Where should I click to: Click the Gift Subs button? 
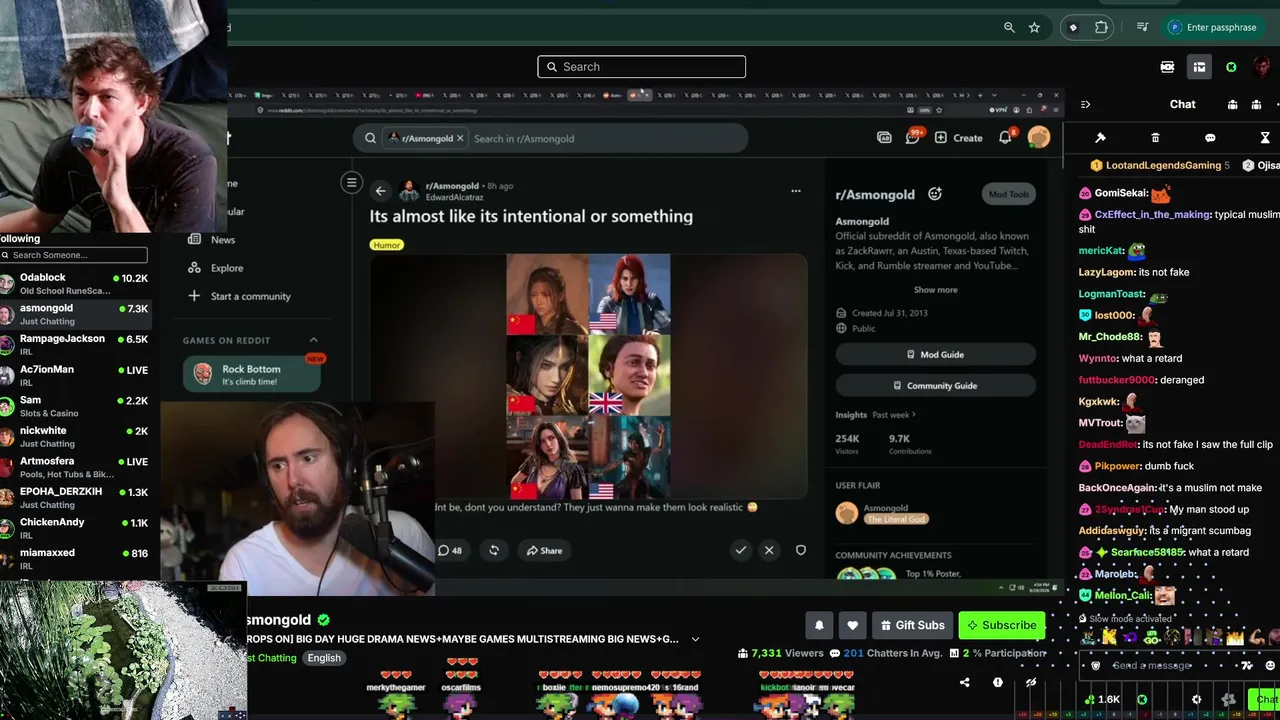(x=912, y=625)
